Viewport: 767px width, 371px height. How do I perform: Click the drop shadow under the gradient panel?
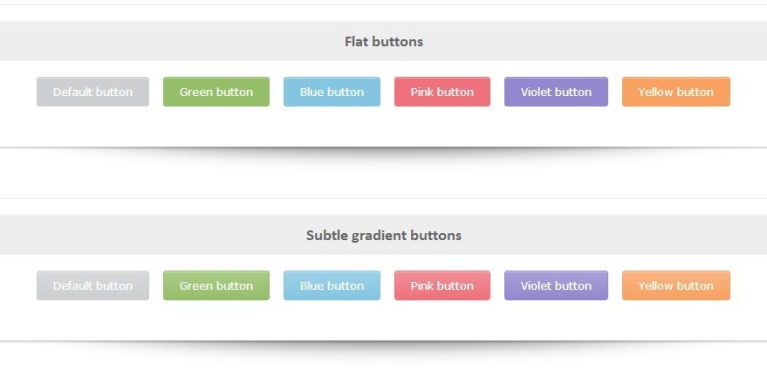384,347
